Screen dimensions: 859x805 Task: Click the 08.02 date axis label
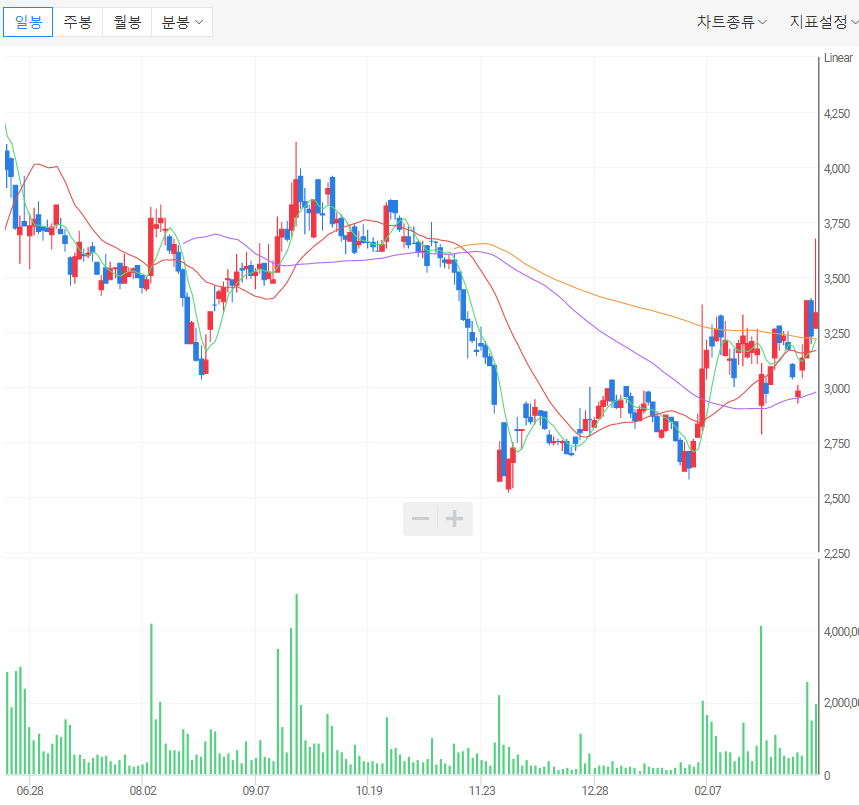pos(143,790)
